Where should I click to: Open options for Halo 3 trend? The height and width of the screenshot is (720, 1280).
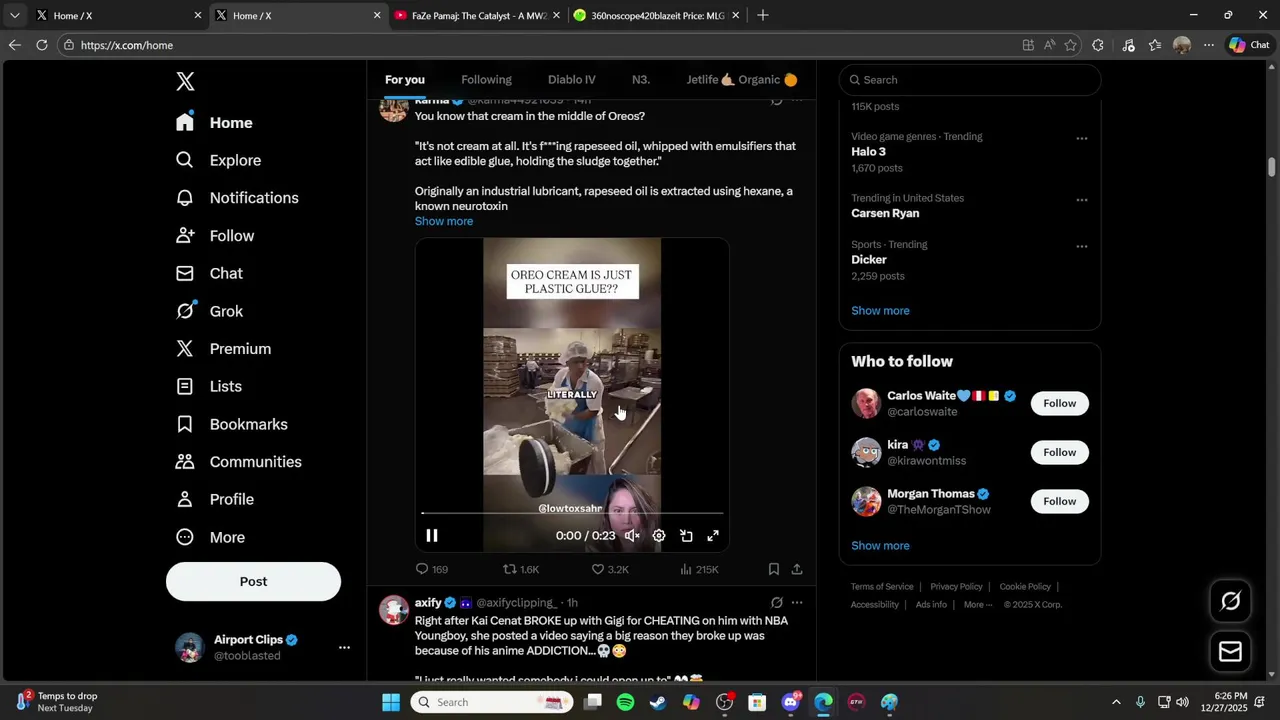1082,138
